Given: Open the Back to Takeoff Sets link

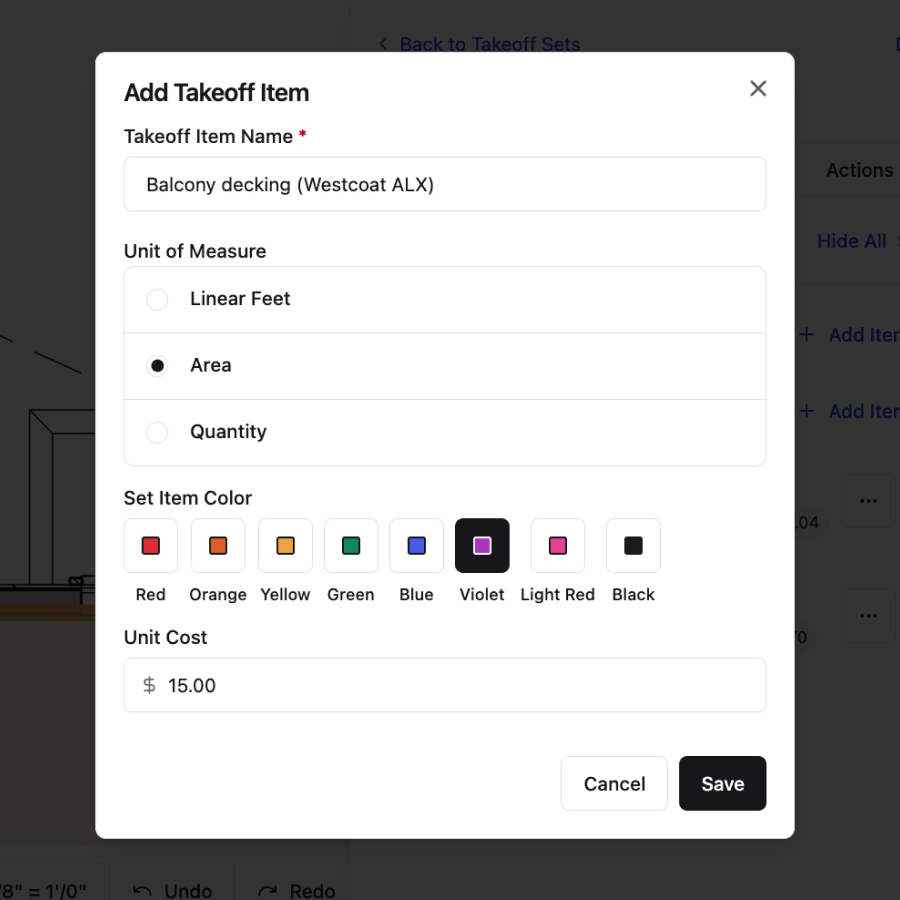Looking at the screenshot, I should [x=490, y=44].
